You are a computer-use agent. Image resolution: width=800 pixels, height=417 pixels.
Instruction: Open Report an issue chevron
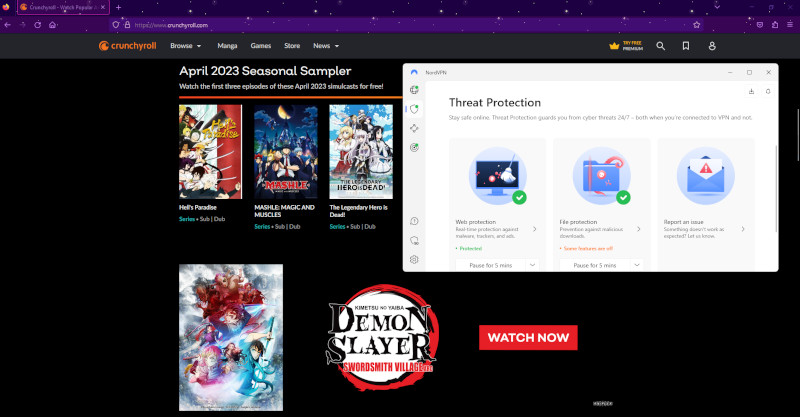tap(743, 229)
